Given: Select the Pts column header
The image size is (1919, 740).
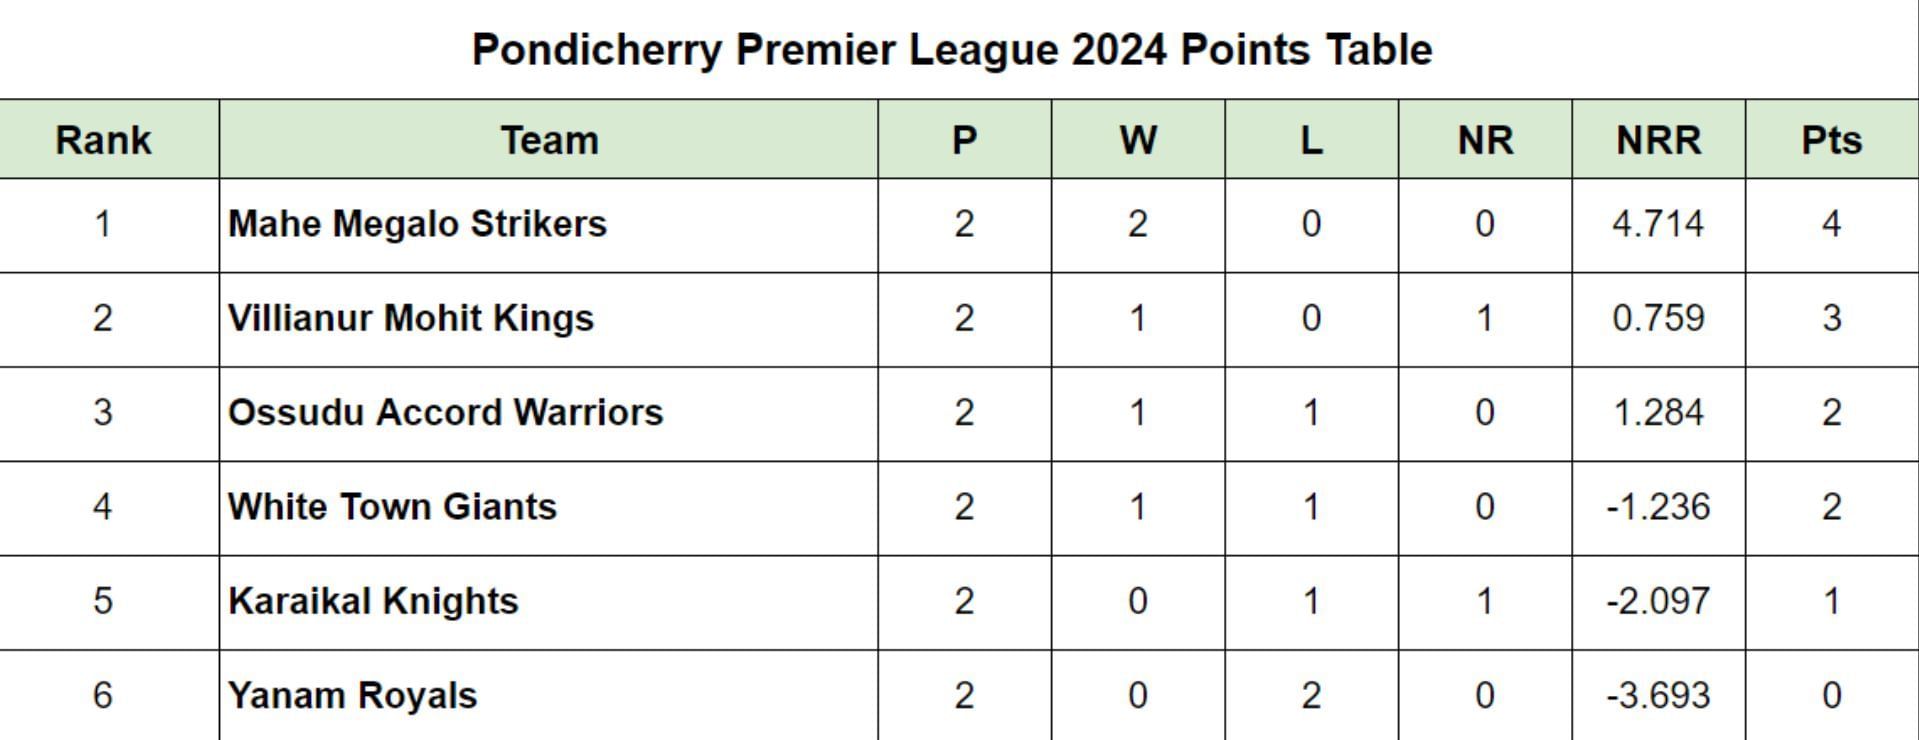Looking at the screenshot, I should tap(1831, 140).
